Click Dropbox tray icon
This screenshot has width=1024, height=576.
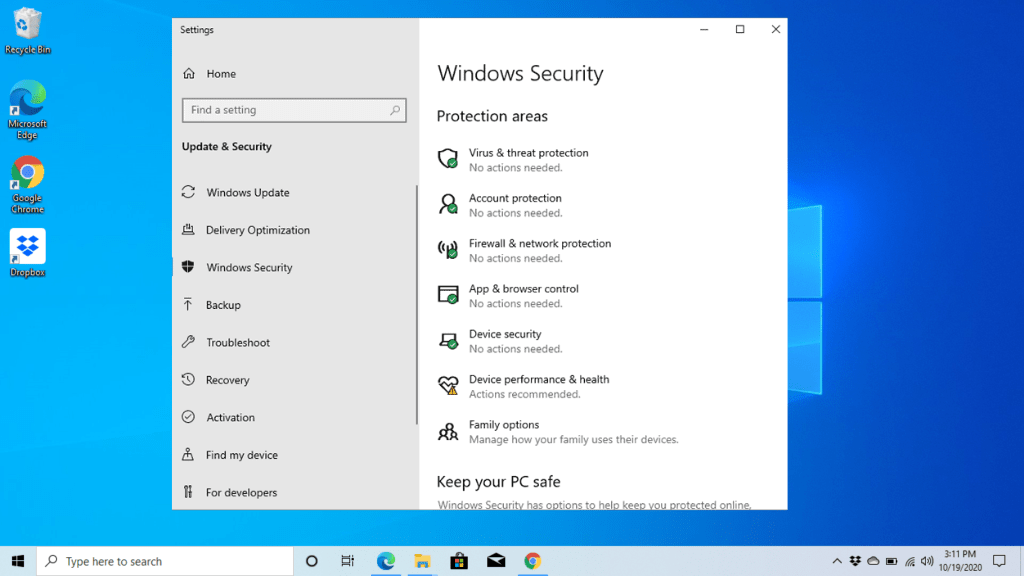click(855, 561)
